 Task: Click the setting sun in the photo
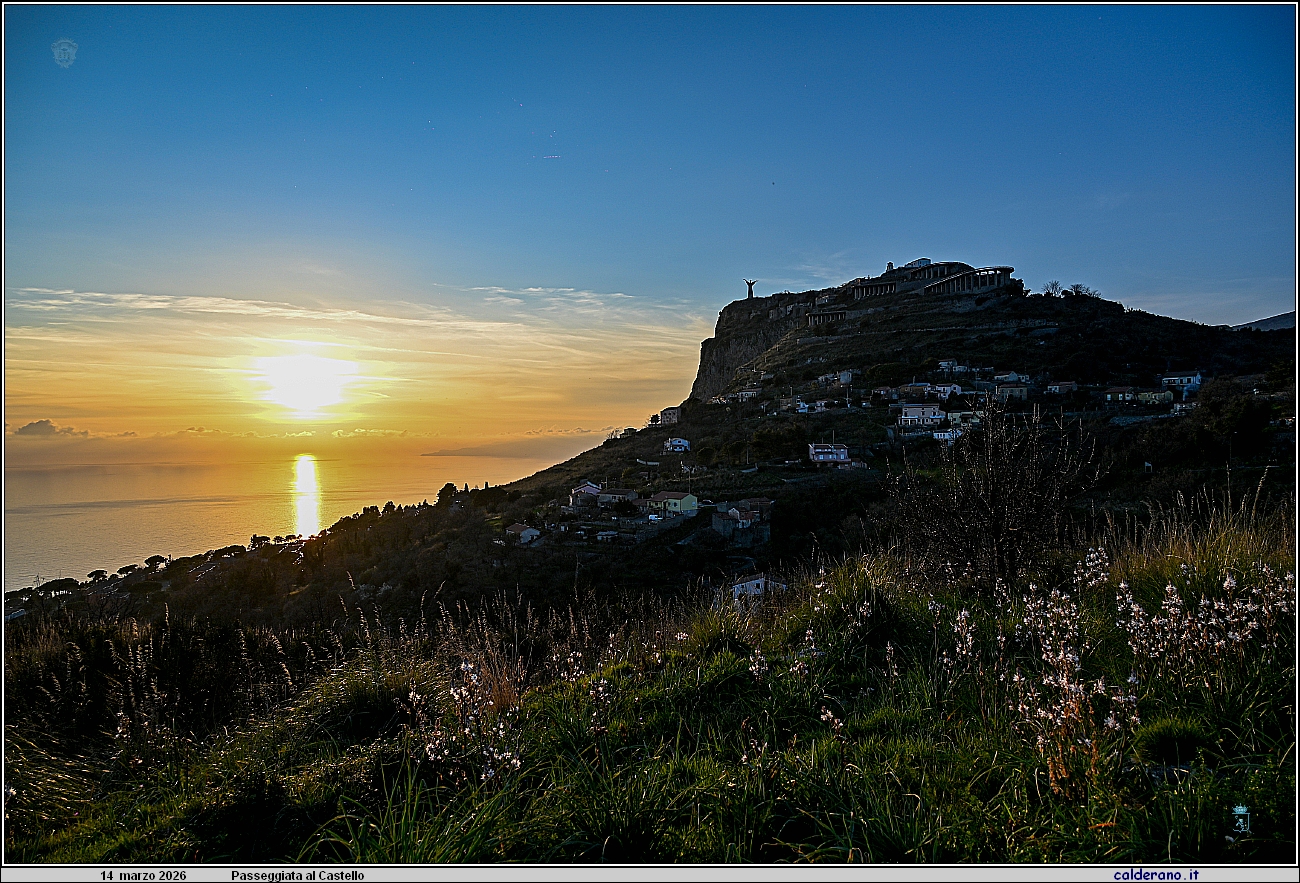[305, 382]
